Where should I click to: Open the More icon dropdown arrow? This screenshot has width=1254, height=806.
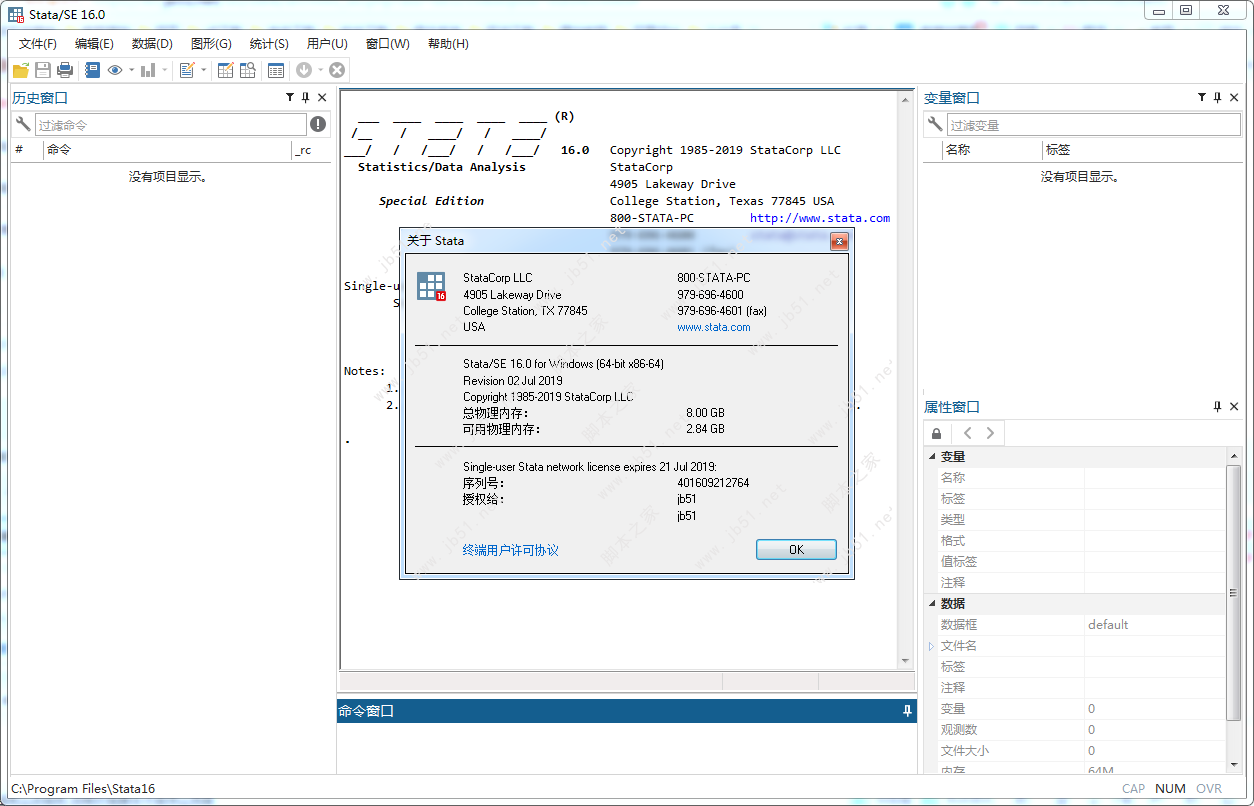321,70
